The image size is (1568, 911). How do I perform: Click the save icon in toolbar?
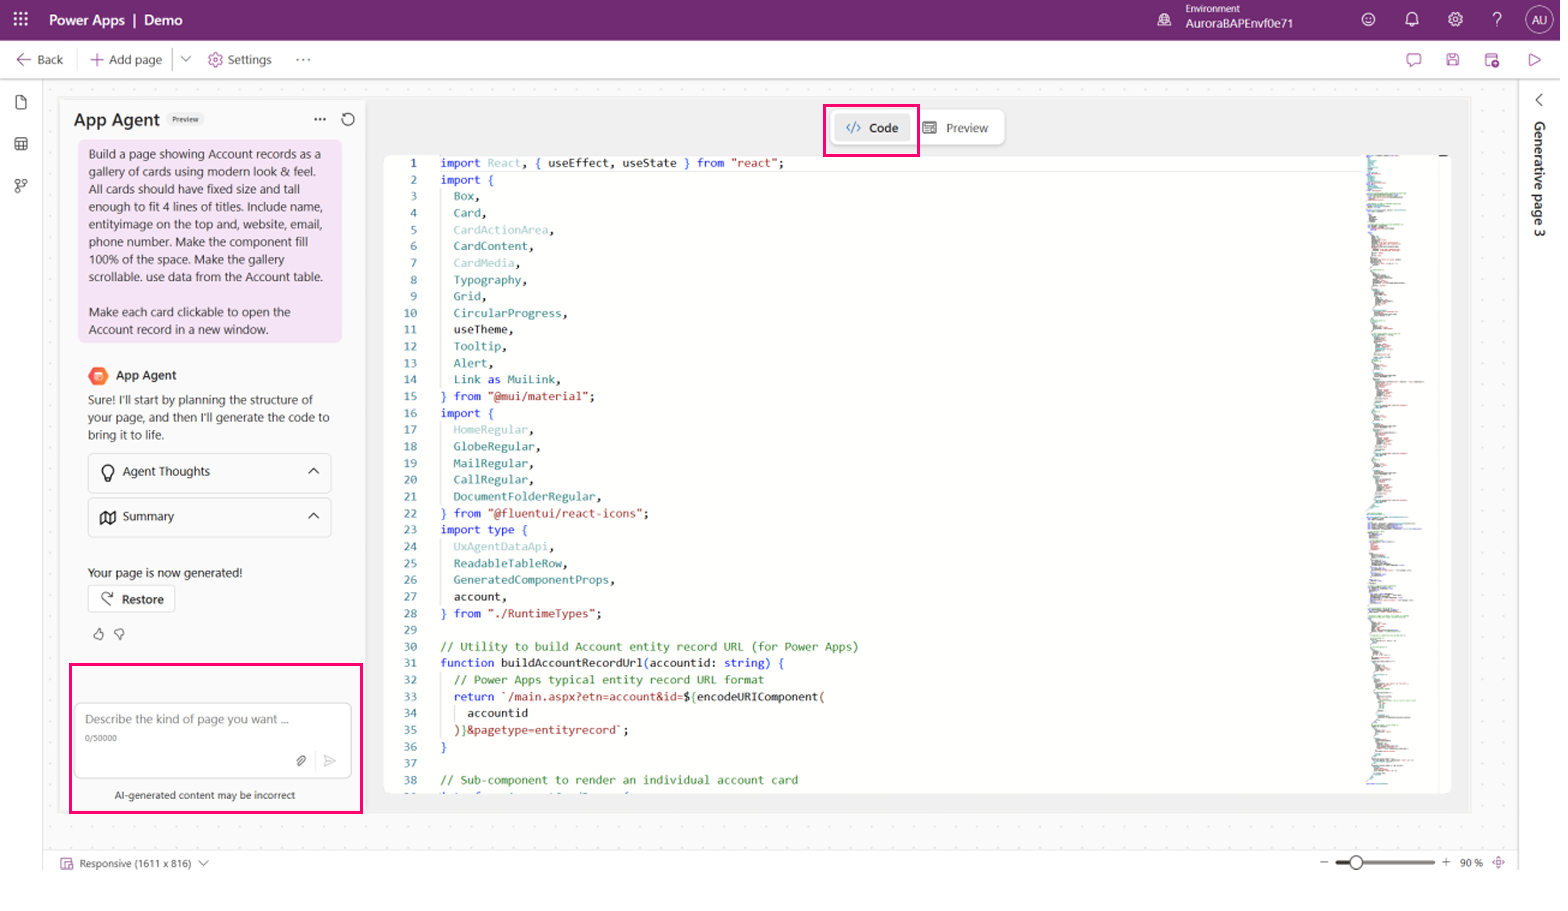1452,60
